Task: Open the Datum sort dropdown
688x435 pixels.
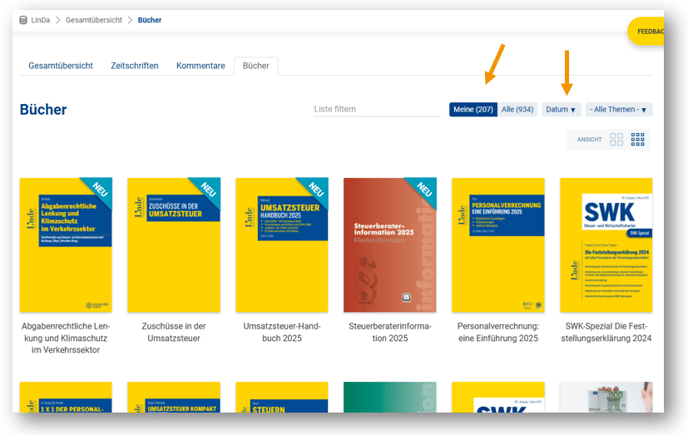Action: [x=561, y=109]
